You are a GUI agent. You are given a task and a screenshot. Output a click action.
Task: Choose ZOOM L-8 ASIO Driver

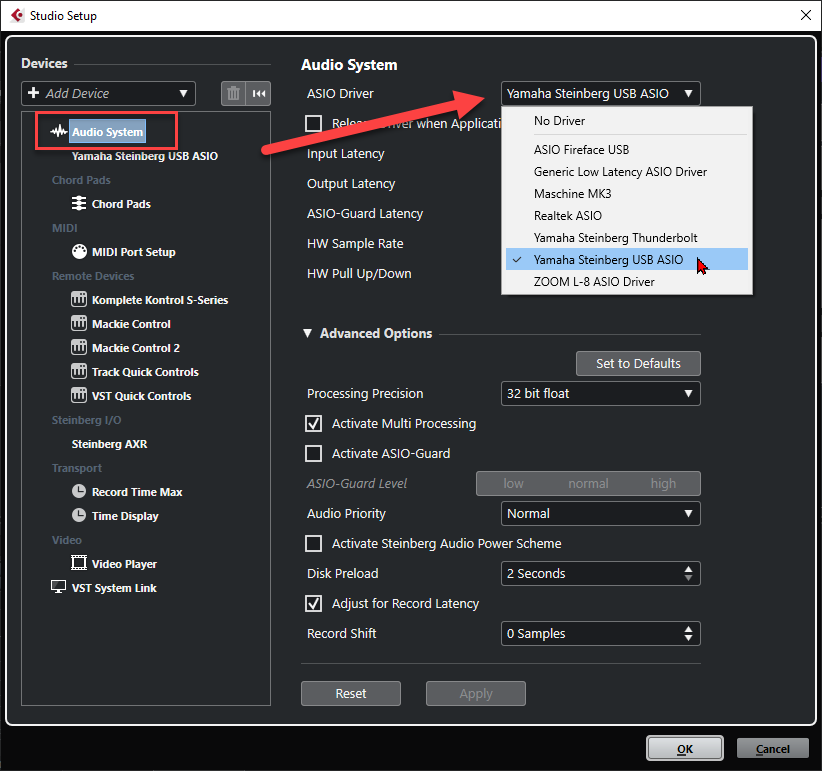tap(627, 282)
